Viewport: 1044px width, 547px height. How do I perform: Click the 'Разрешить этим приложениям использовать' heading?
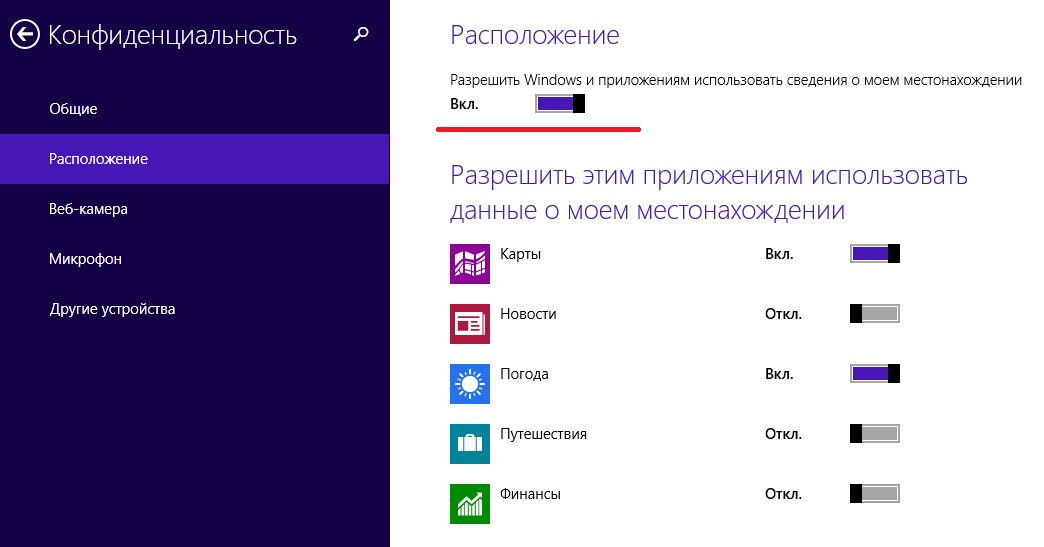pyautogui.click(x=708, y=193)
